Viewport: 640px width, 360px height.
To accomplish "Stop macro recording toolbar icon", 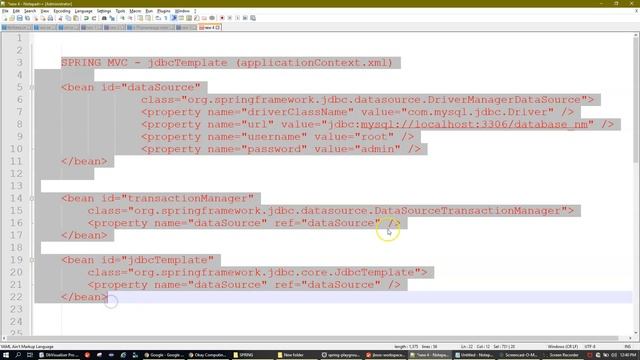I will click(229, 18).
